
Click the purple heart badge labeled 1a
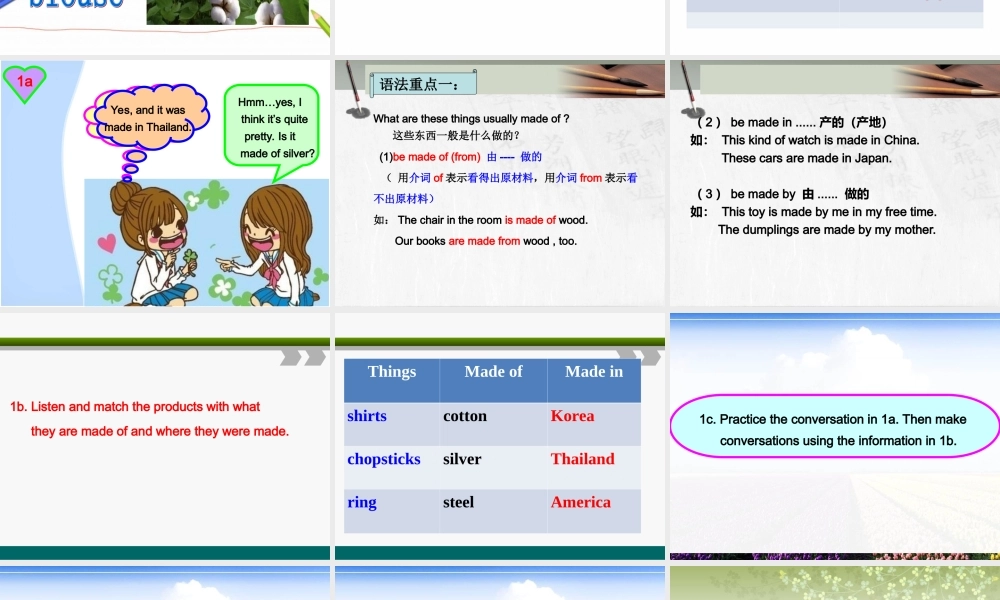[x=24, y=82]
